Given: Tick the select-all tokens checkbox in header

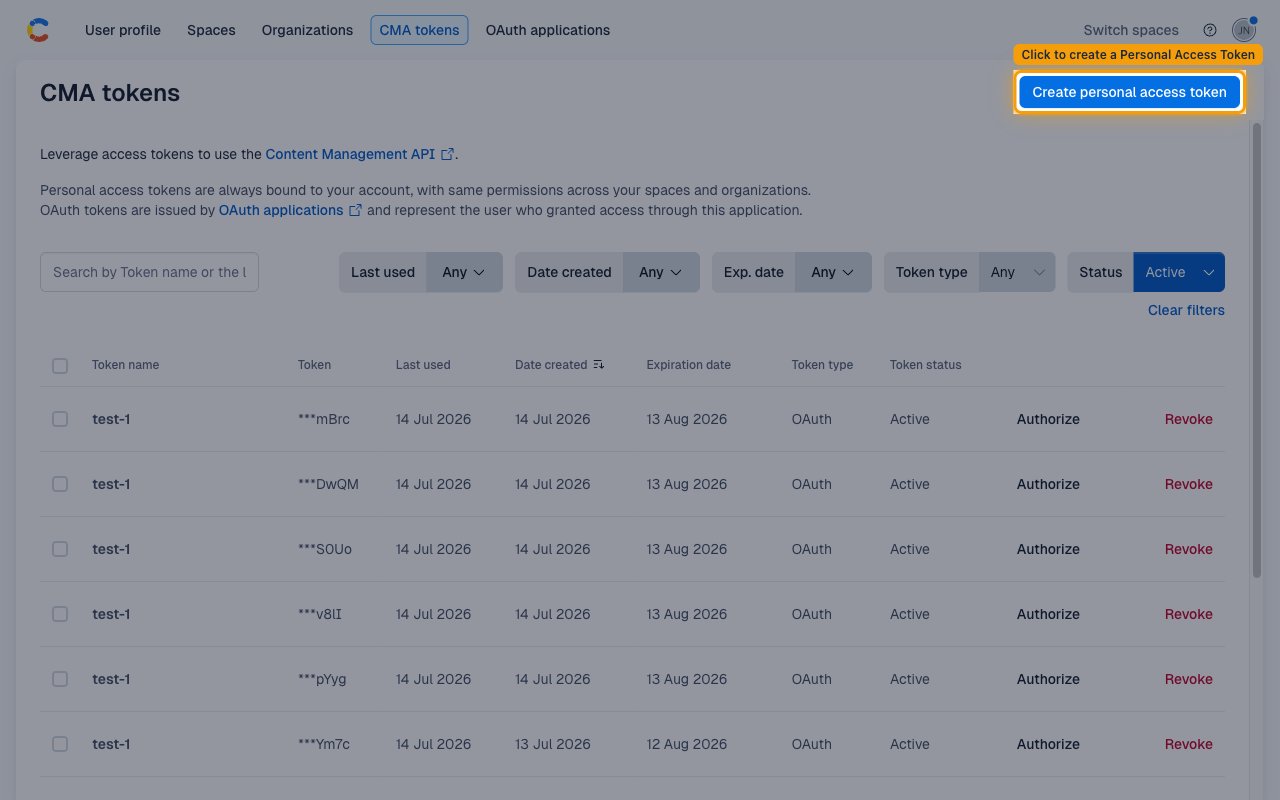Looking at the screenshot, I should click(x=60, y=366).
